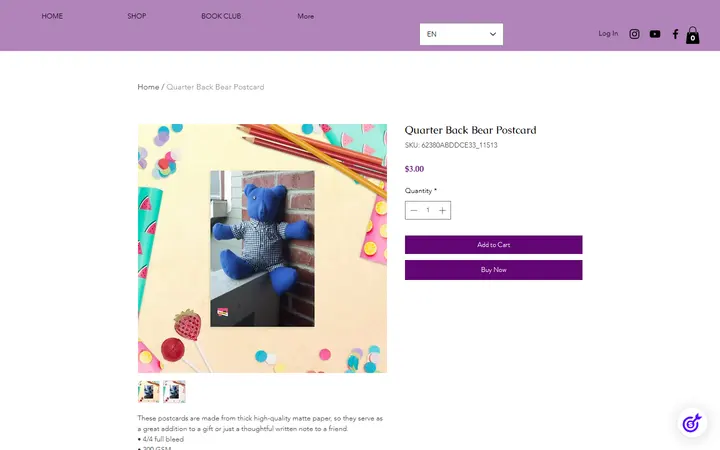Expand the EN language dropdown
Image resolution: width=720 pixels, height=450 pixels.
coord(461,34)
